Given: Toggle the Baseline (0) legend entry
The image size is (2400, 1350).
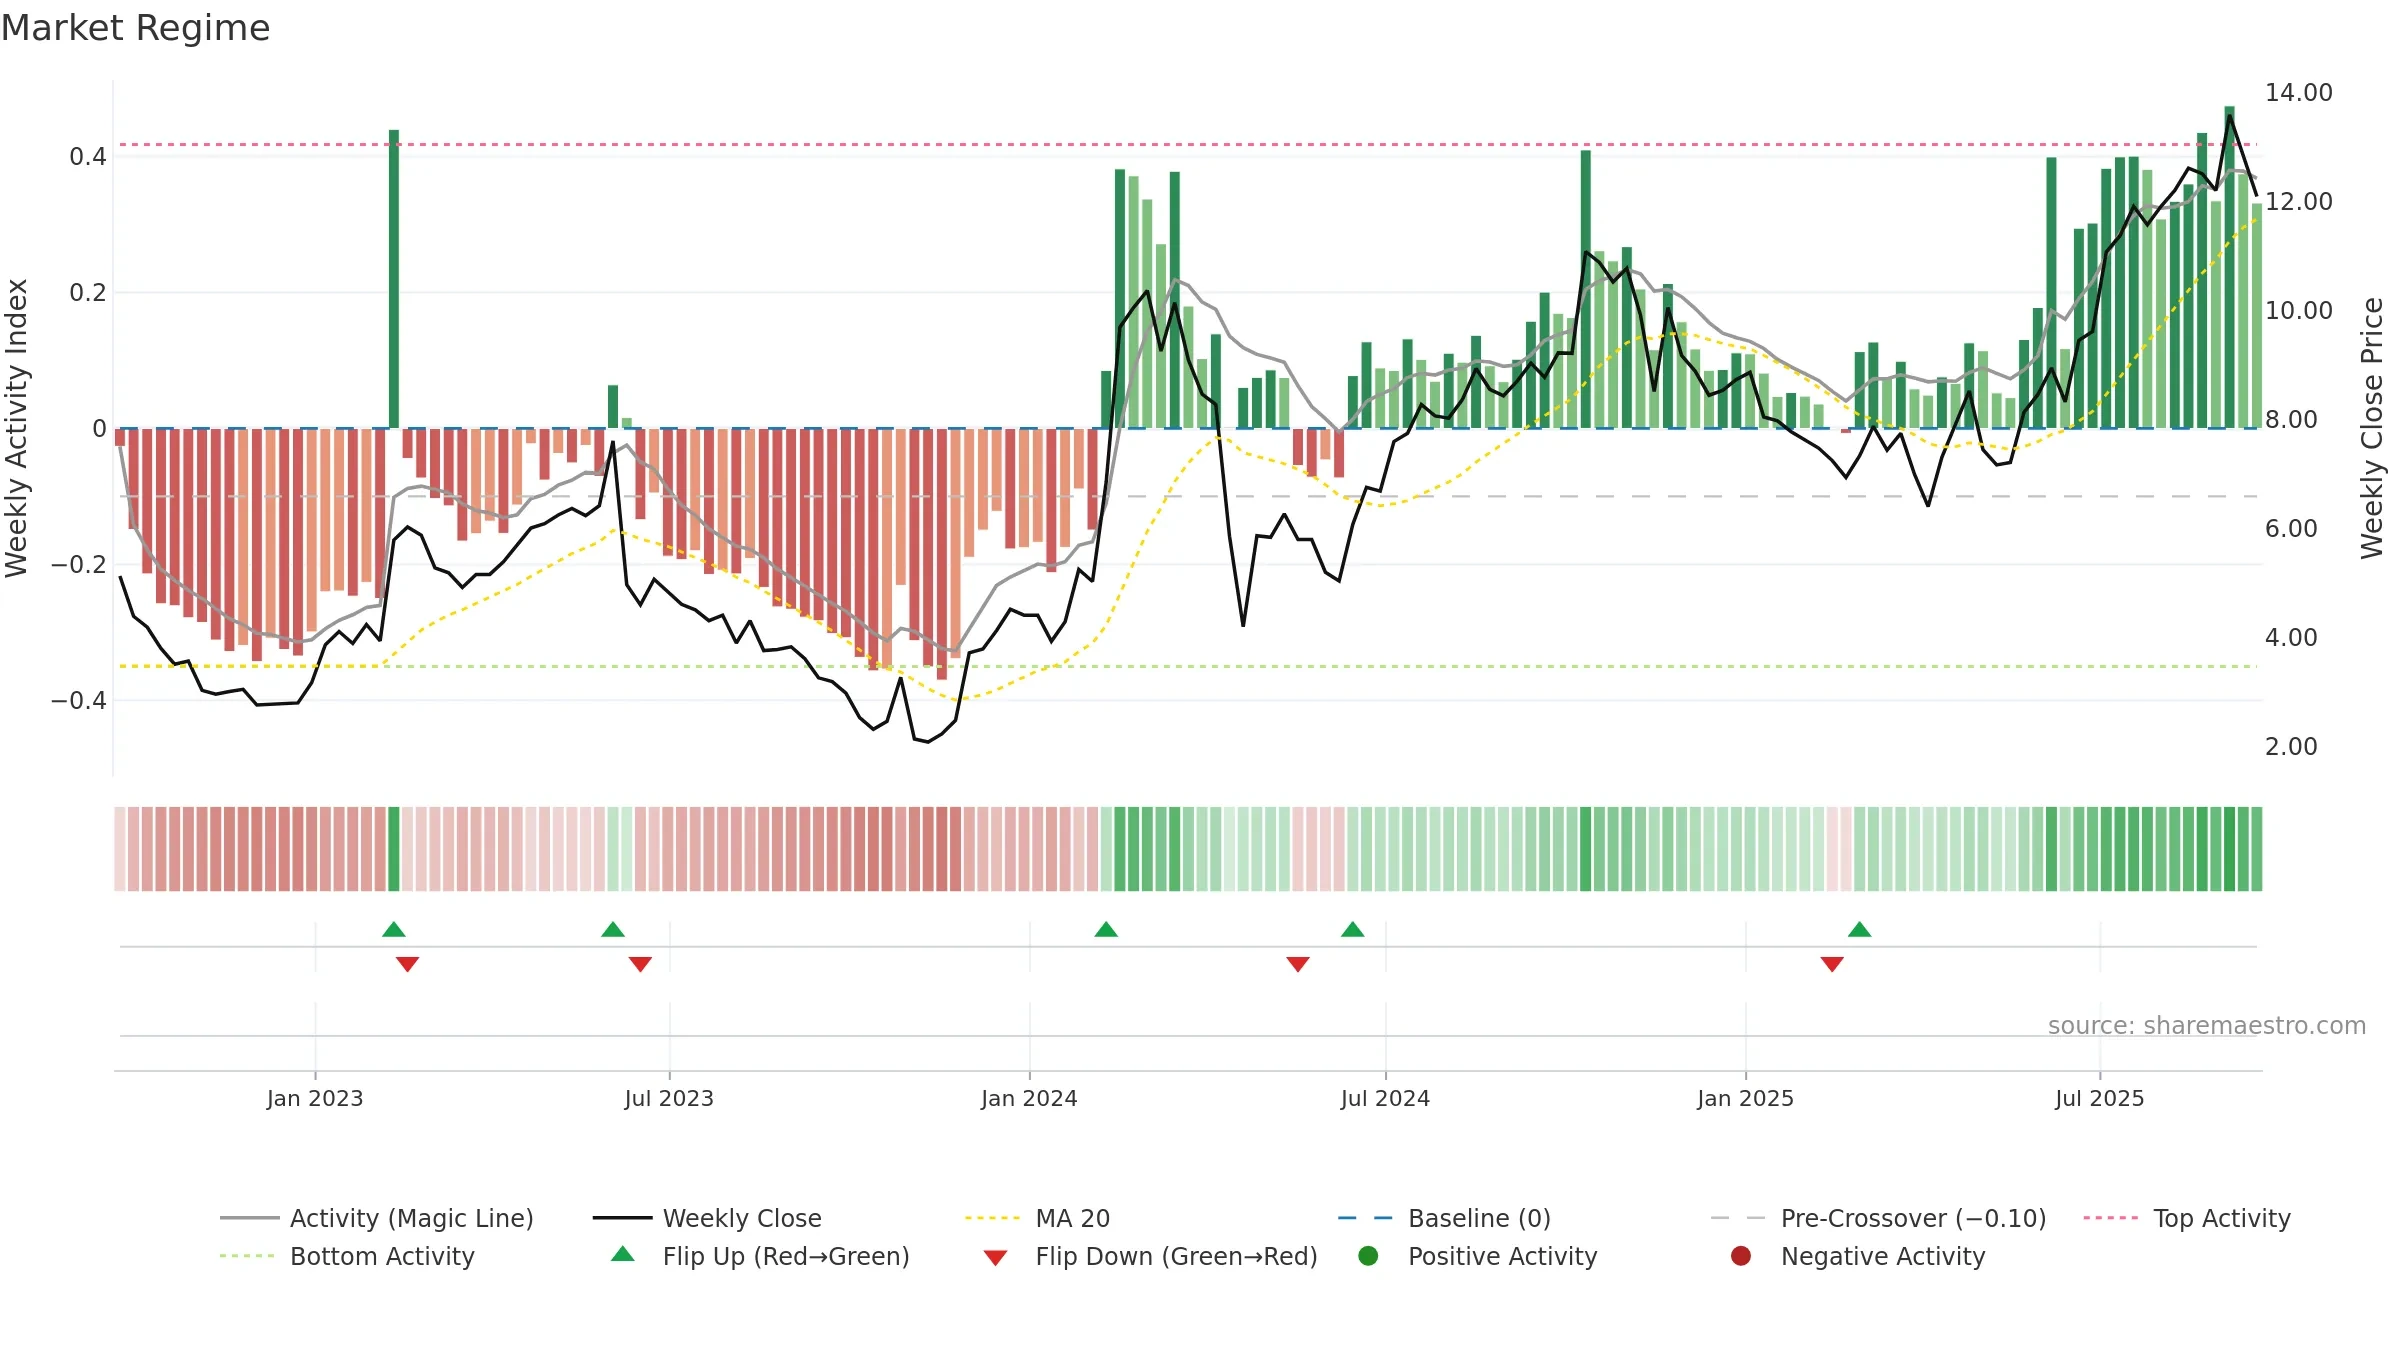Looking at the screenshot, I should tap(1444, 1218).
